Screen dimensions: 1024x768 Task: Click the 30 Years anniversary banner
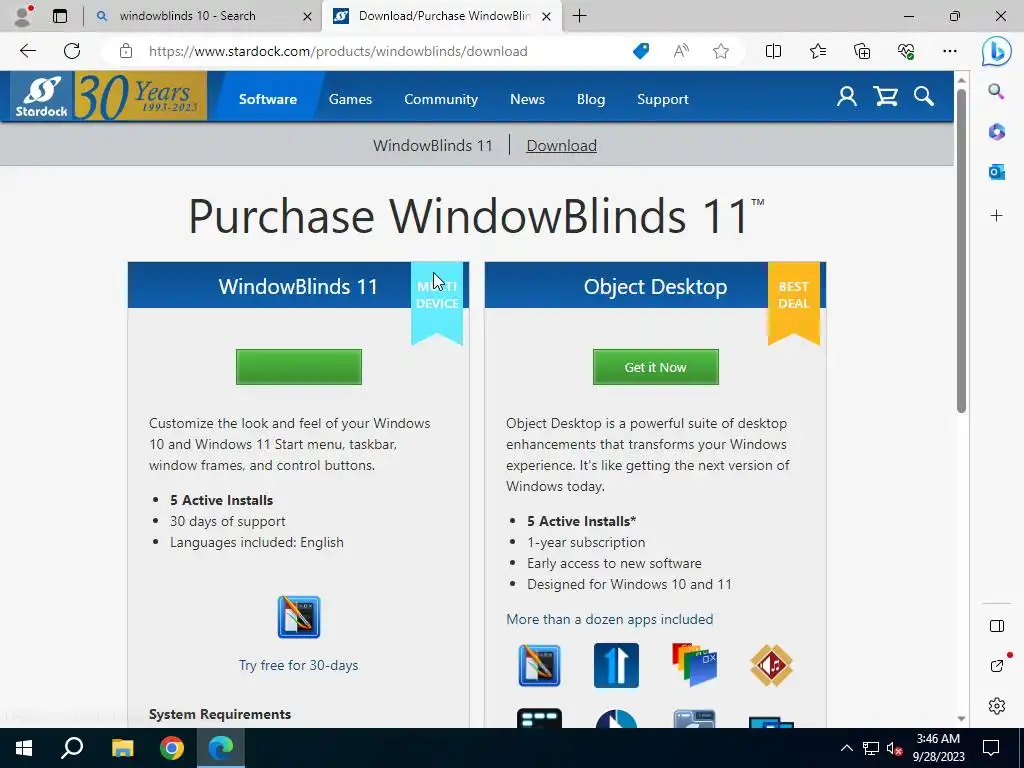tap(140, 97)
